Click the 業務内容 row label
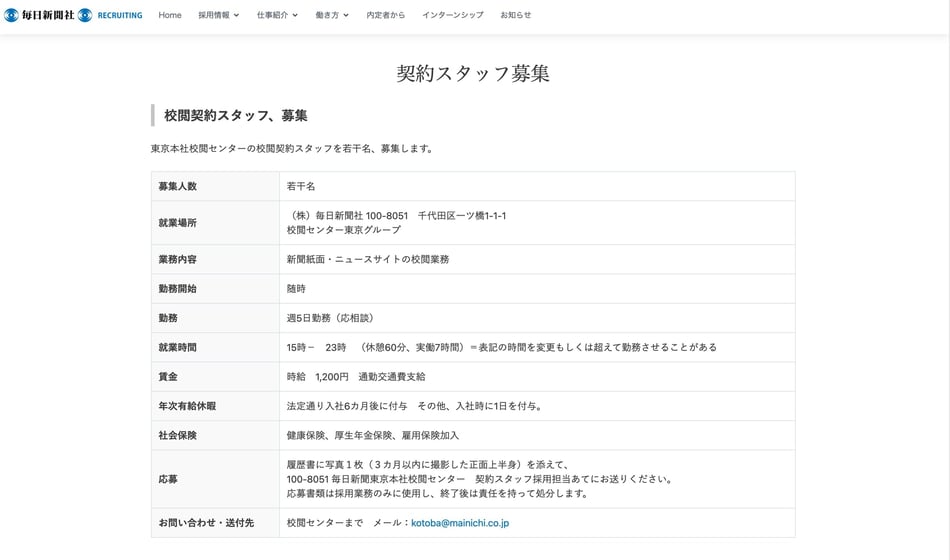950x560 pixels. pos(178,259)
